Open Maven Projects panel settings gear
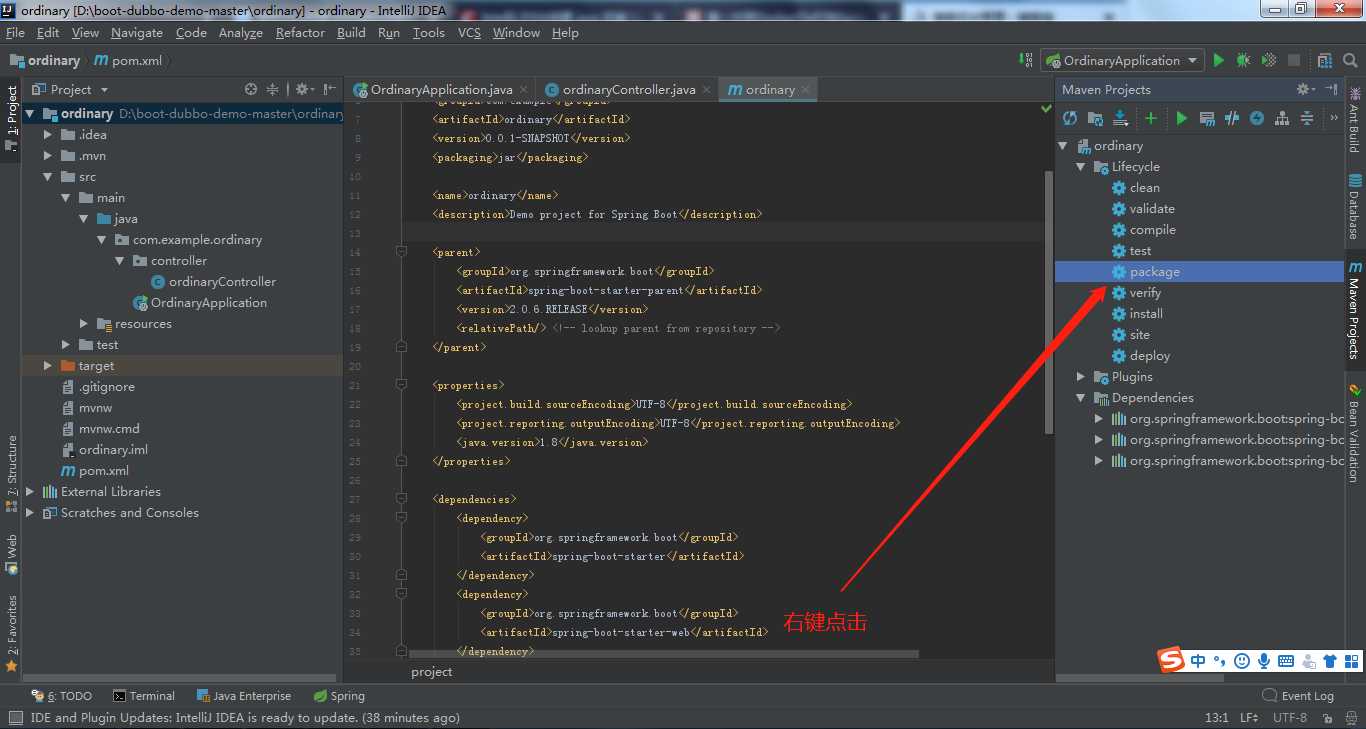The height and width of the screenshot is (729, 1366). coord(1305,89)
